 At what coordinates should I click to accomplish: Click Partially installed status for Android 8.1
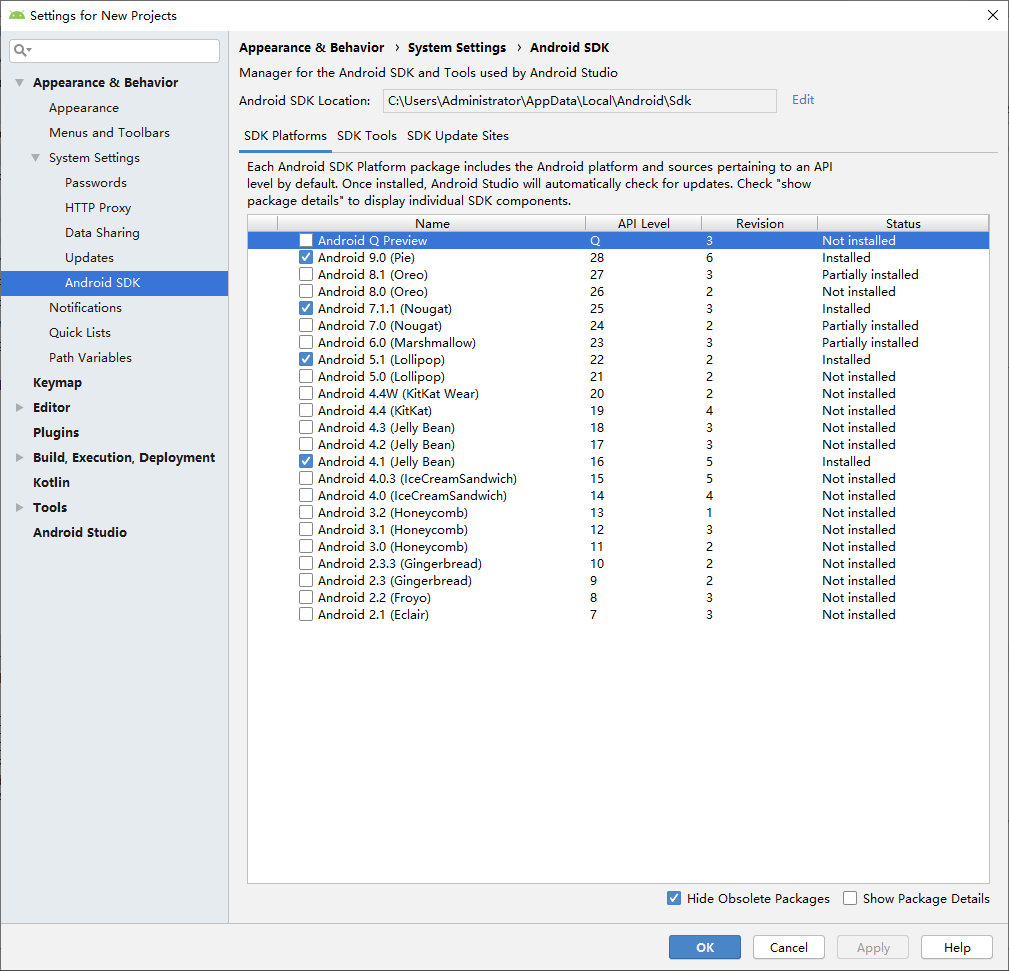(870, 274)
